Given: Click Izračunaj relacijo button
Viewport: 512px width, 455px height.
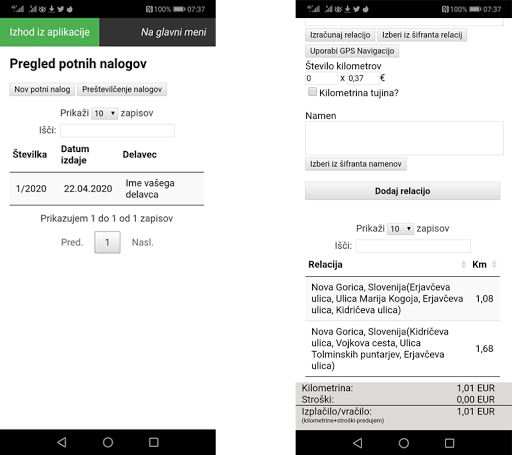Looking at the screenshot, I should click(x=340, y=35).
